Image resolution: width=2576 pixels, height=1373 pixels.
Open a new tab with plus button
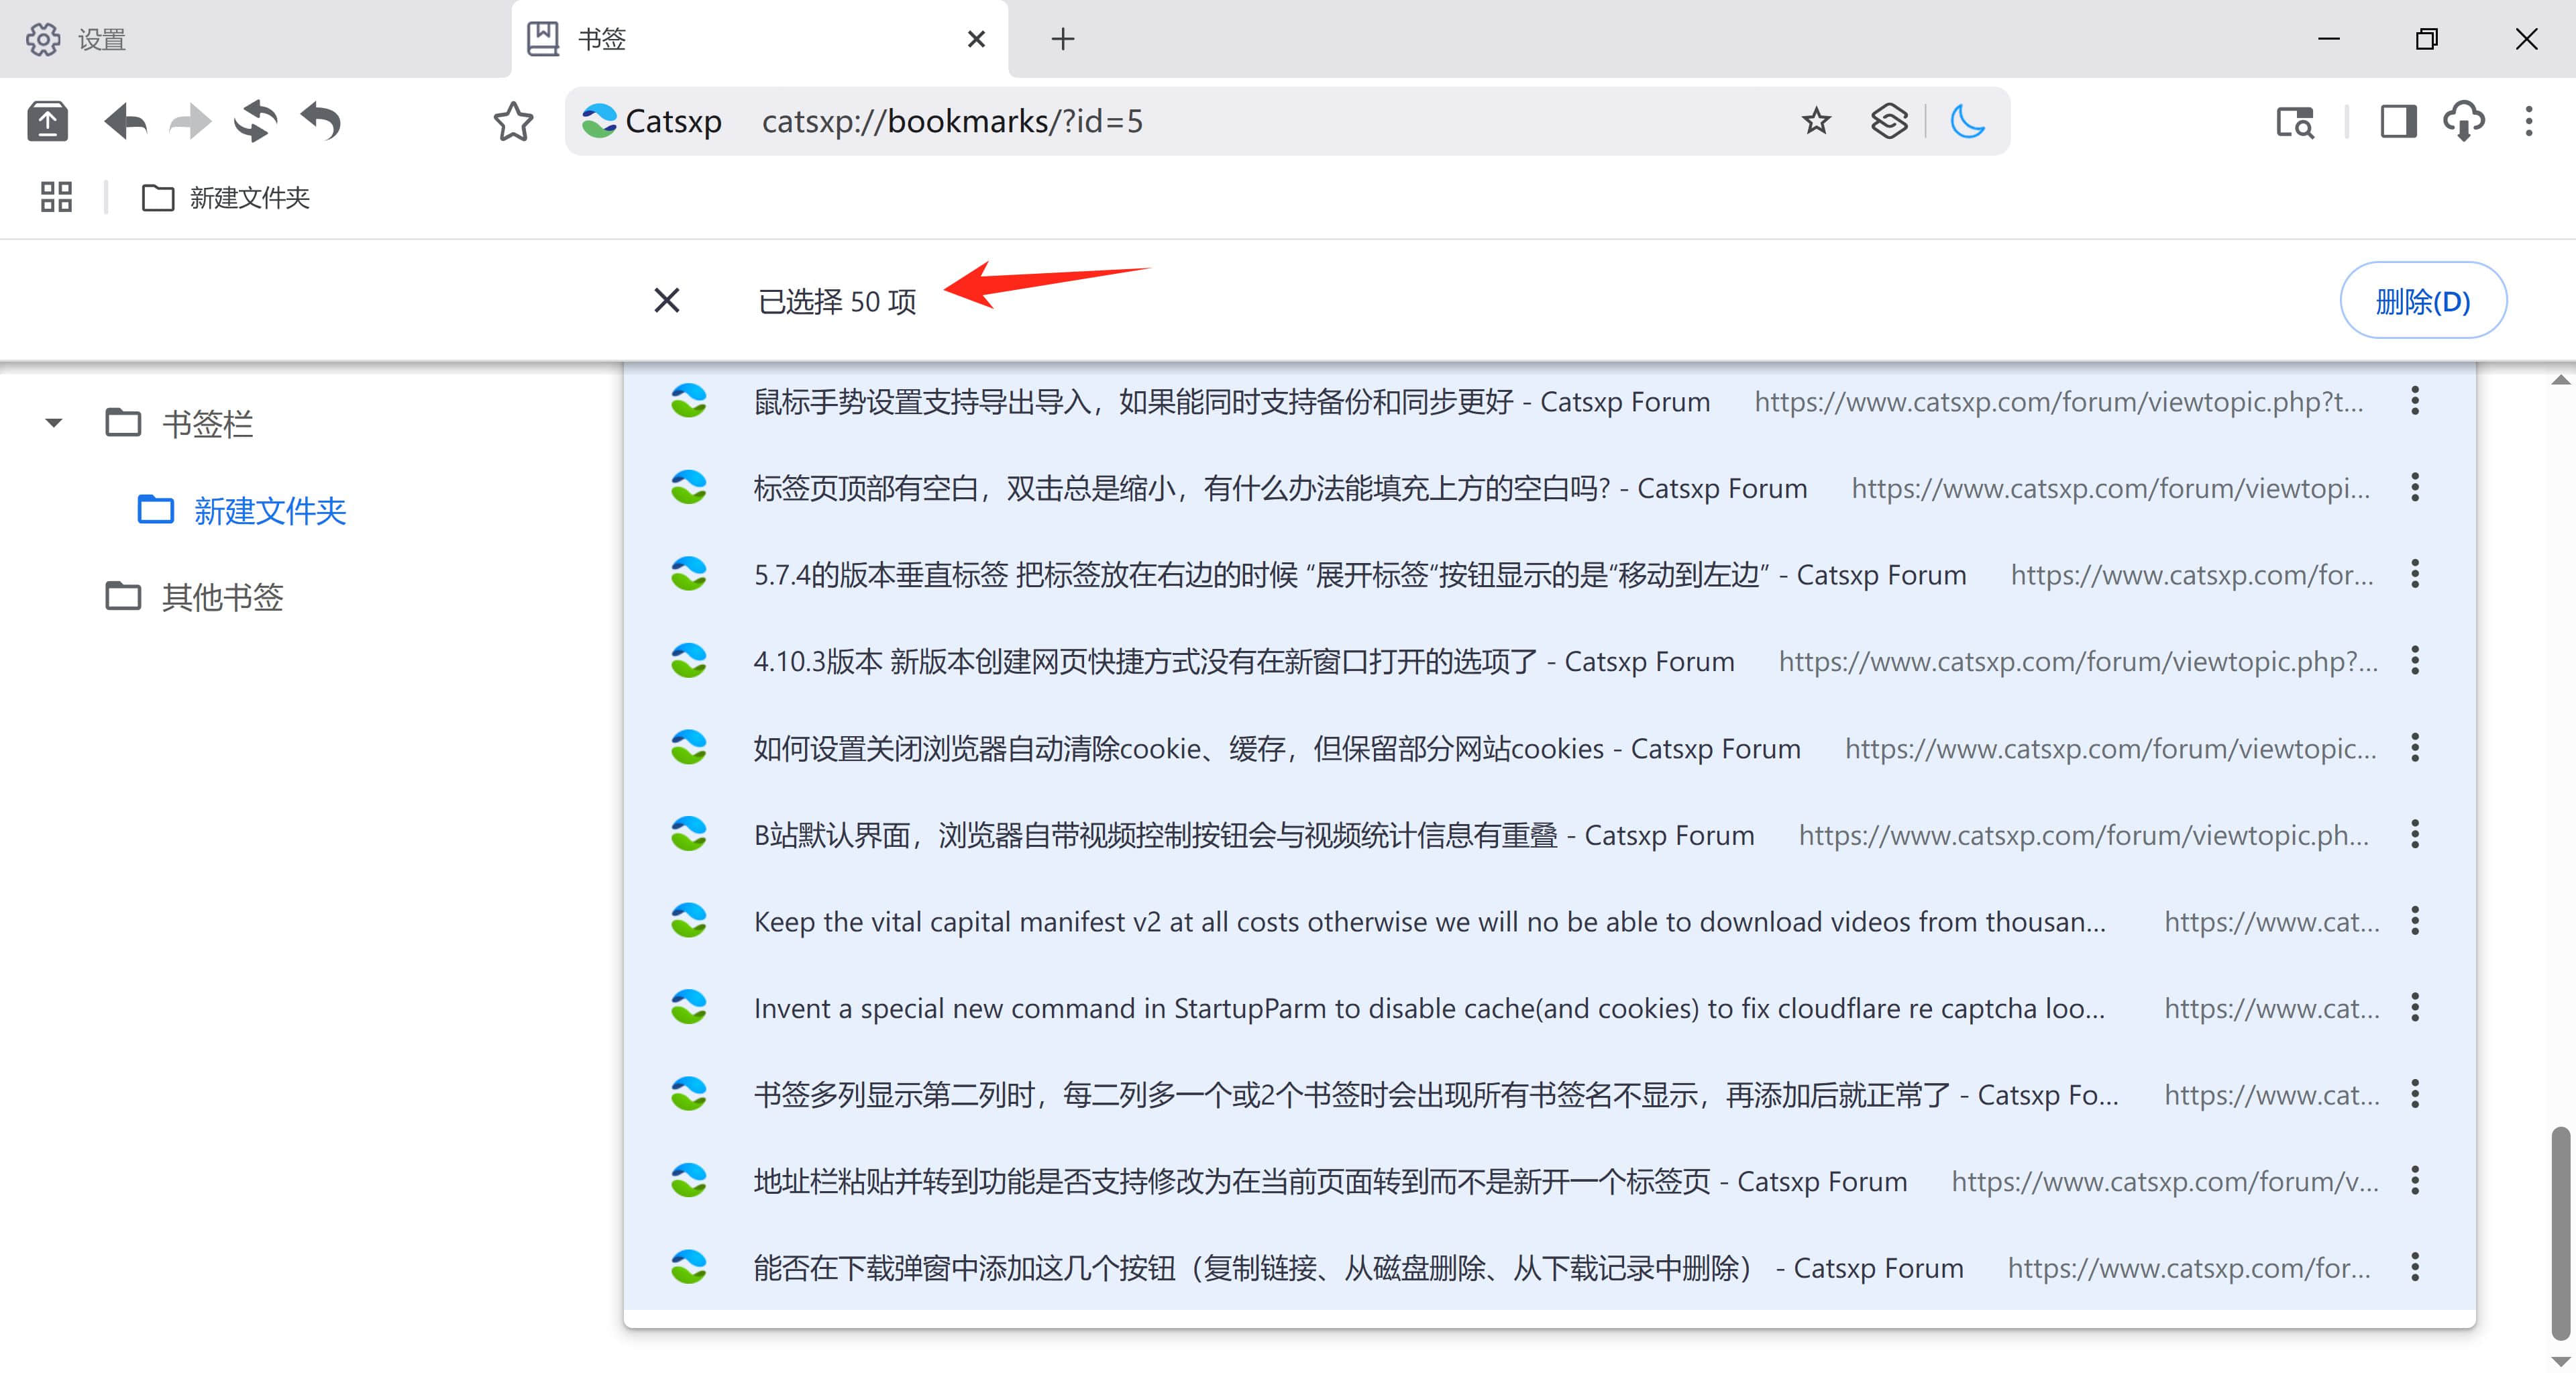pos(1063,39)
